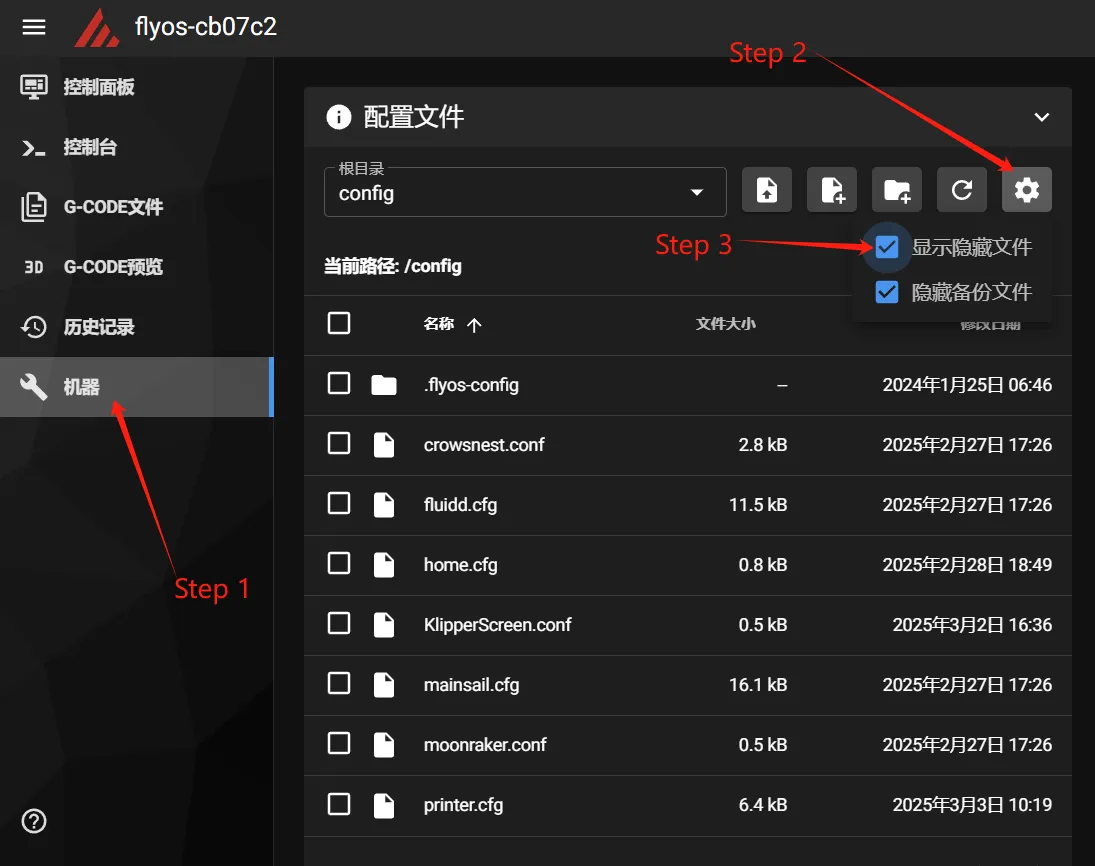Toggle the 隐藏备份文件 checkbox
The width and height of the screenshot is (1095, 866).
[x=887, y=292]
